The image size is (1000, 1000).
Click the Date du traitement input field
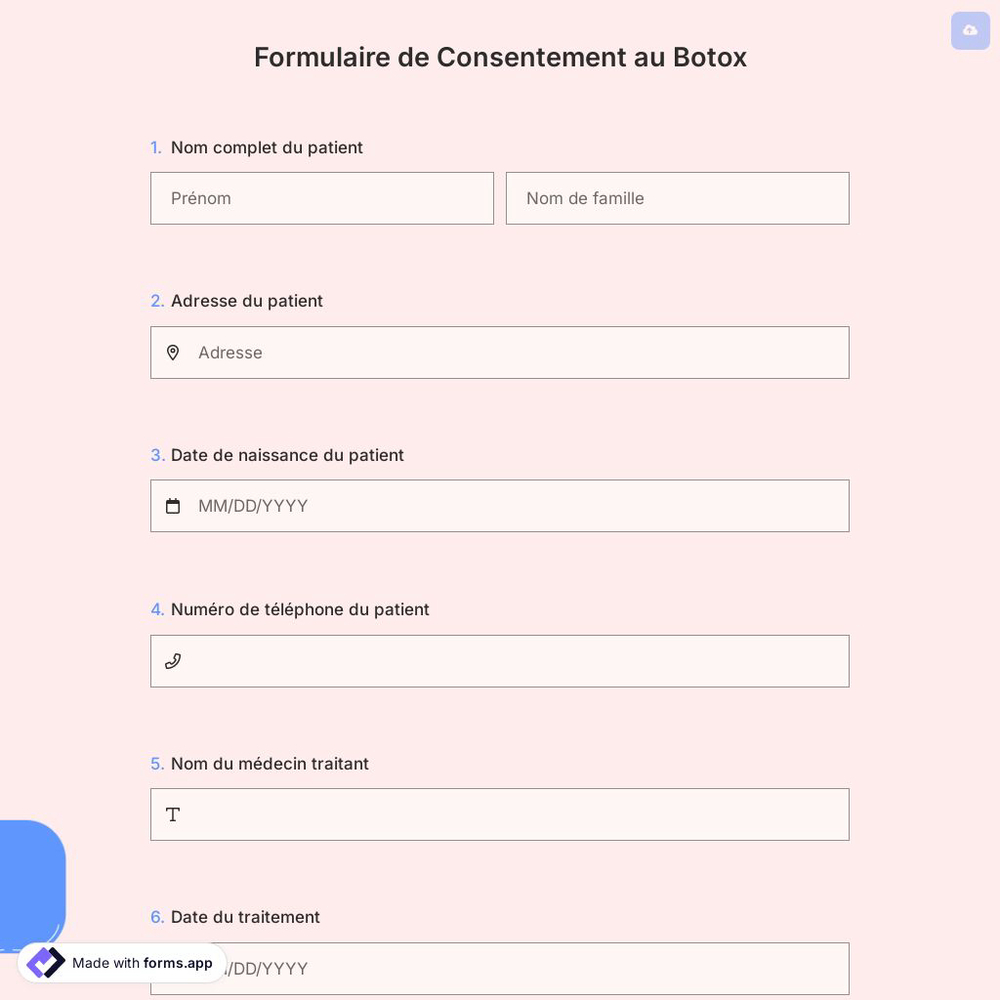click(500, 968)
